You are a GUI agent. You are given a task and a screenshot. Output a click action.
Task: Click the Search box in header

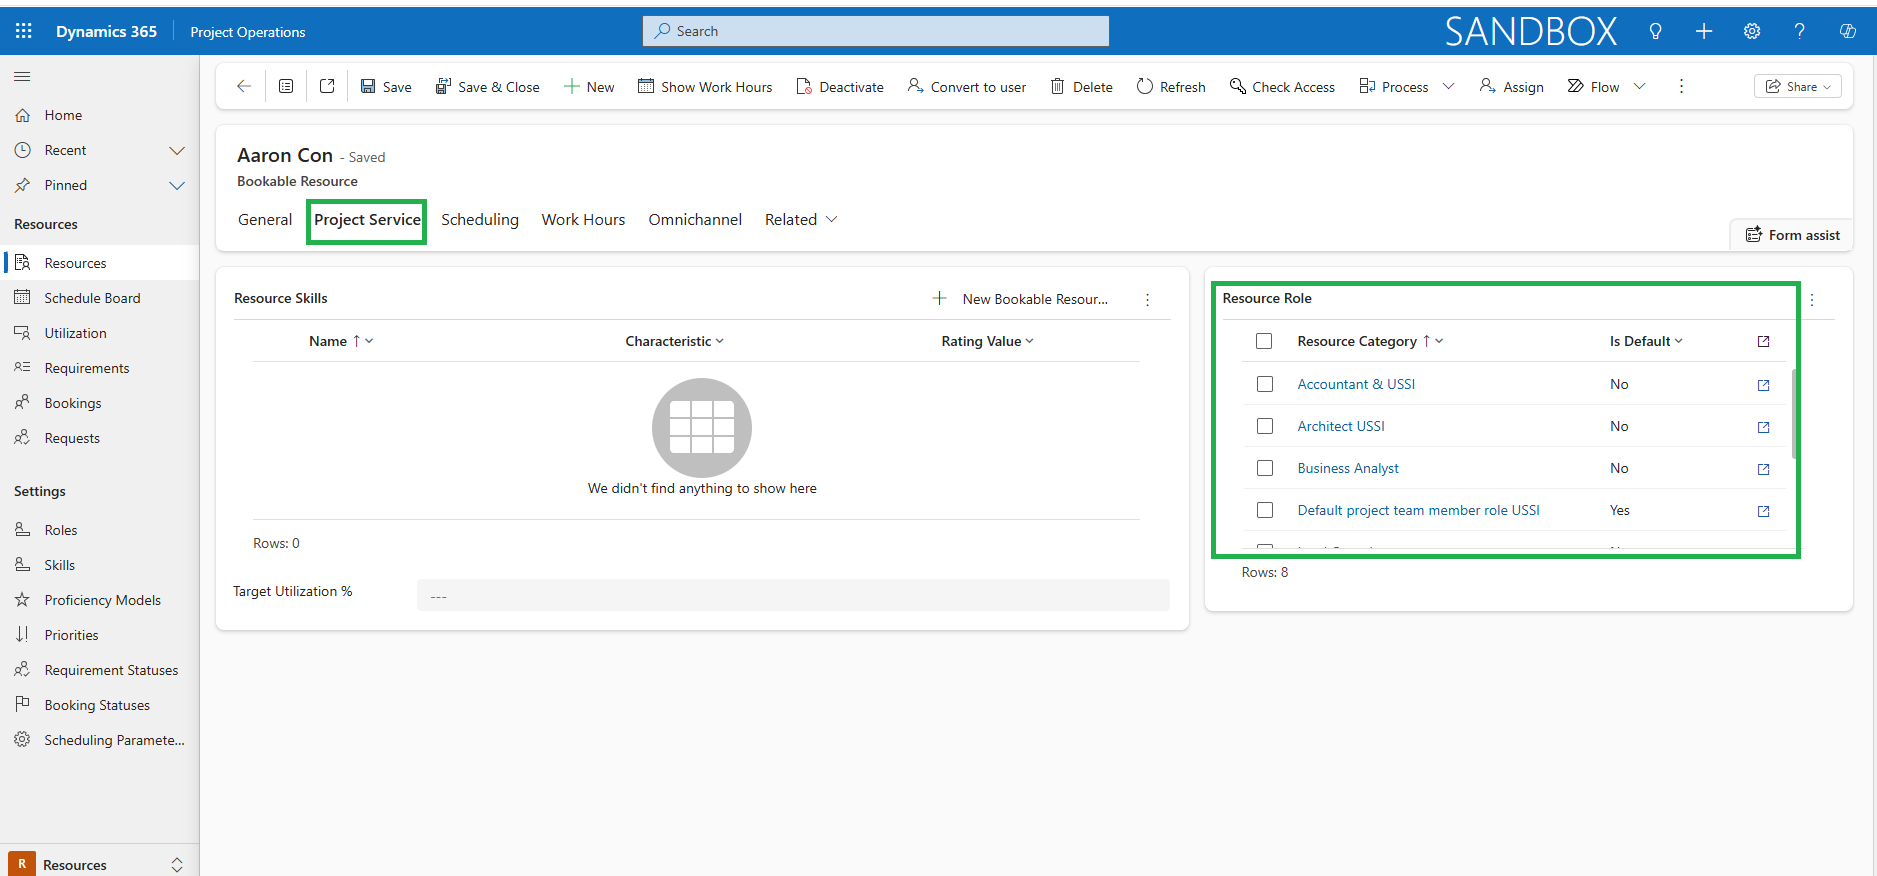coord(876,31)
